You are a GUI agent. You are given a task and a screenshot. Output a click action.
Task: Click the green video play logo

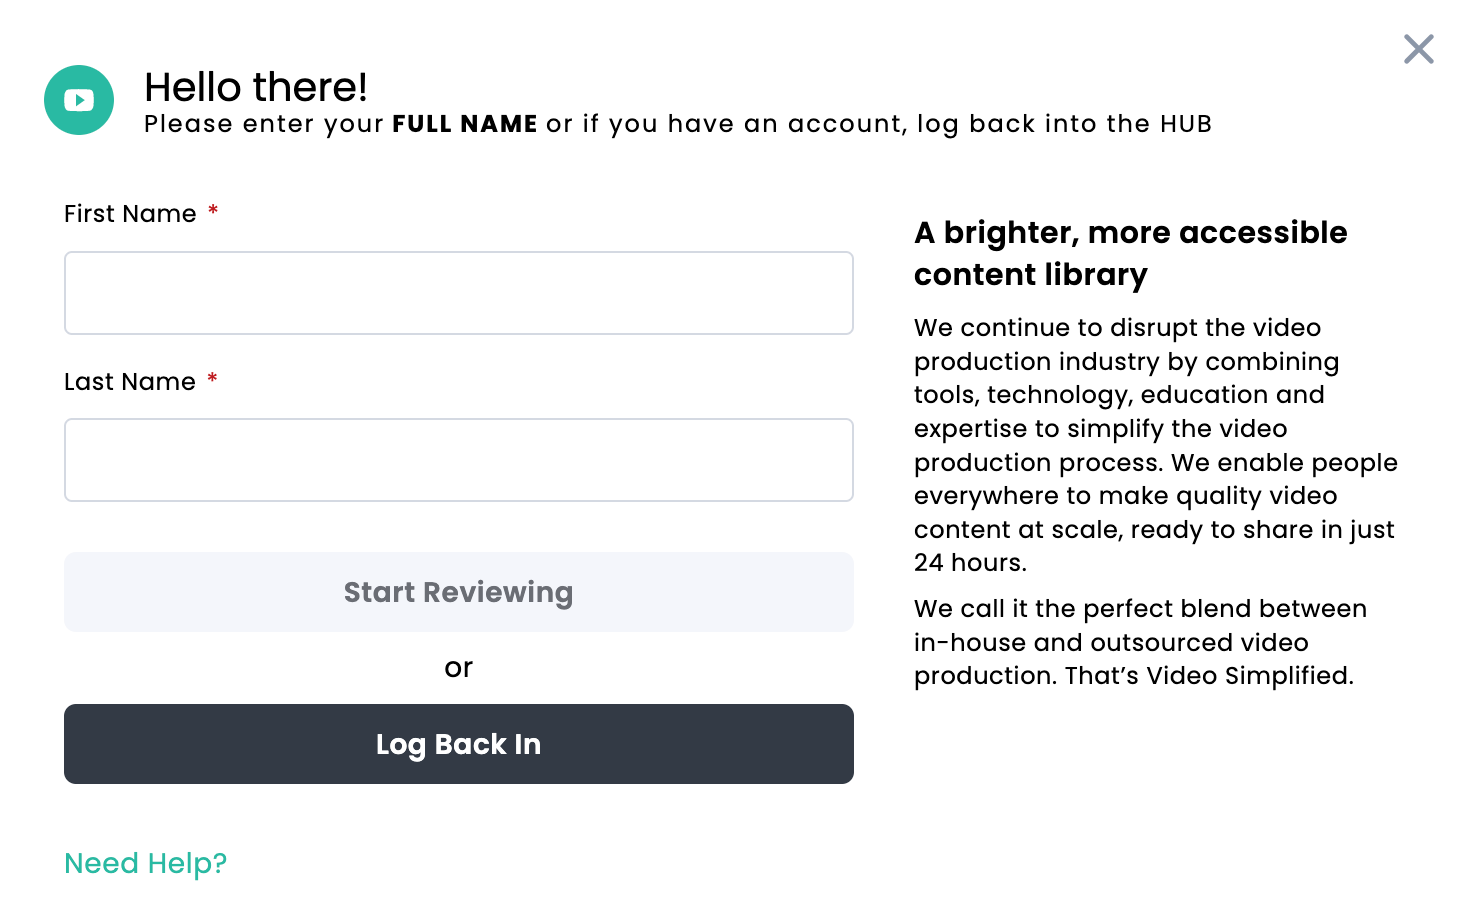[x=79, y=100]
